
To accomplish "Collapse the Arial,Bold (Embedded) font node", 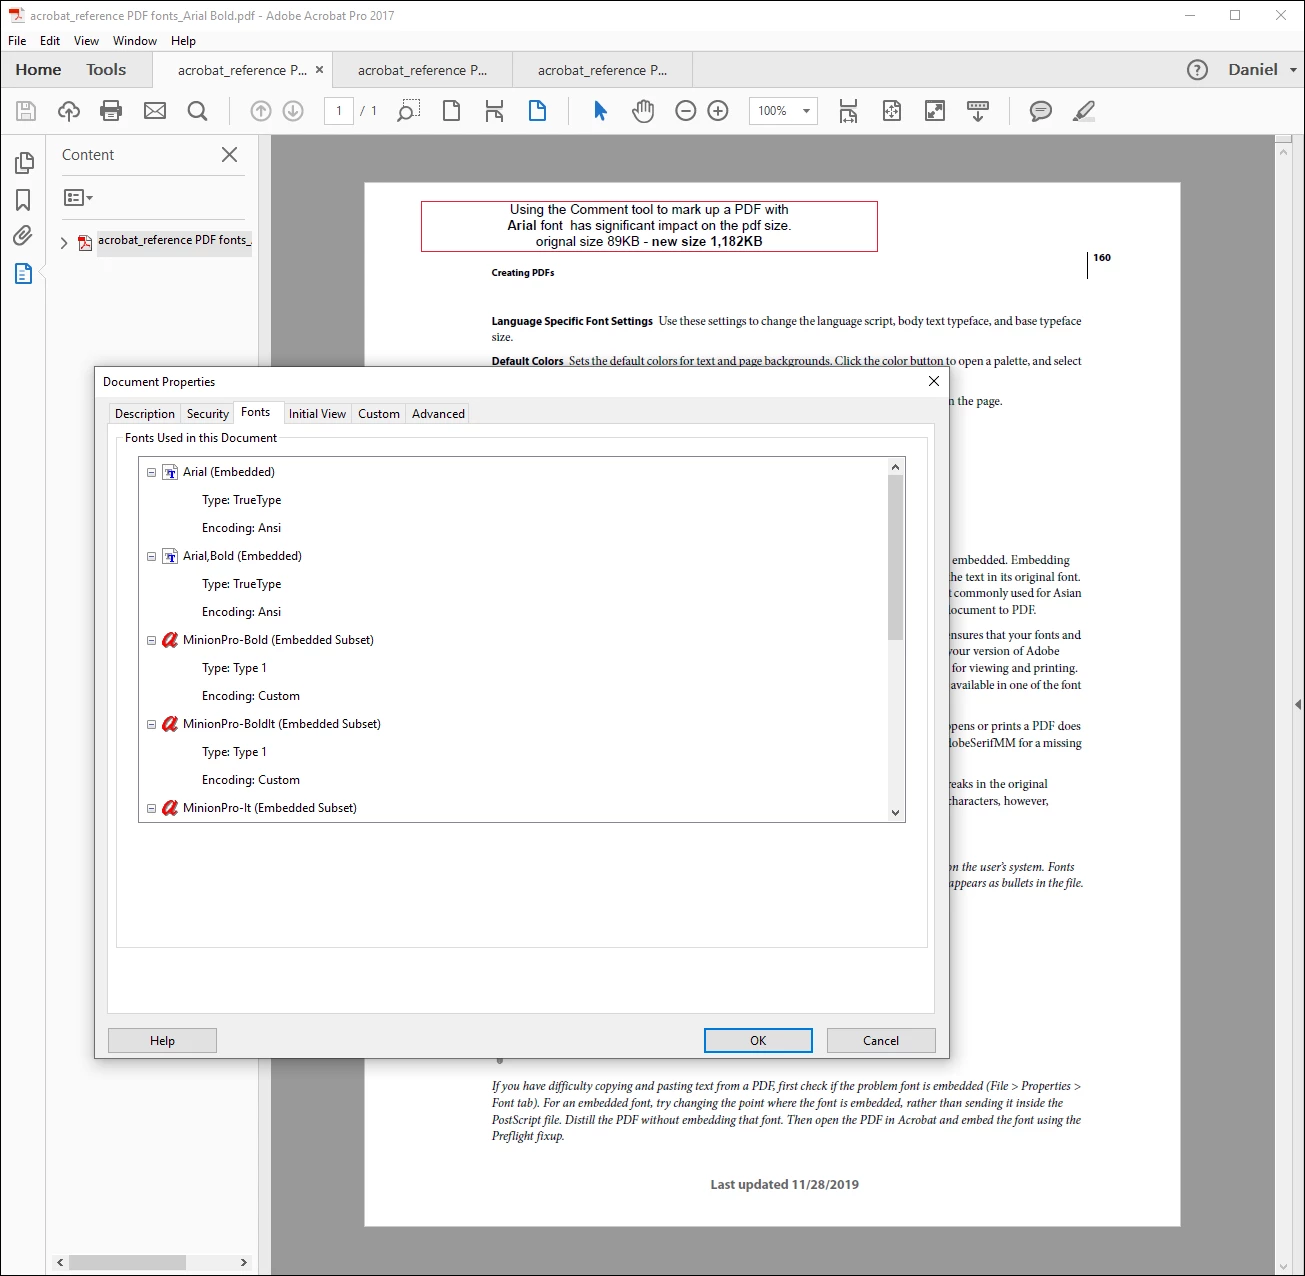I will pos(152,557).
